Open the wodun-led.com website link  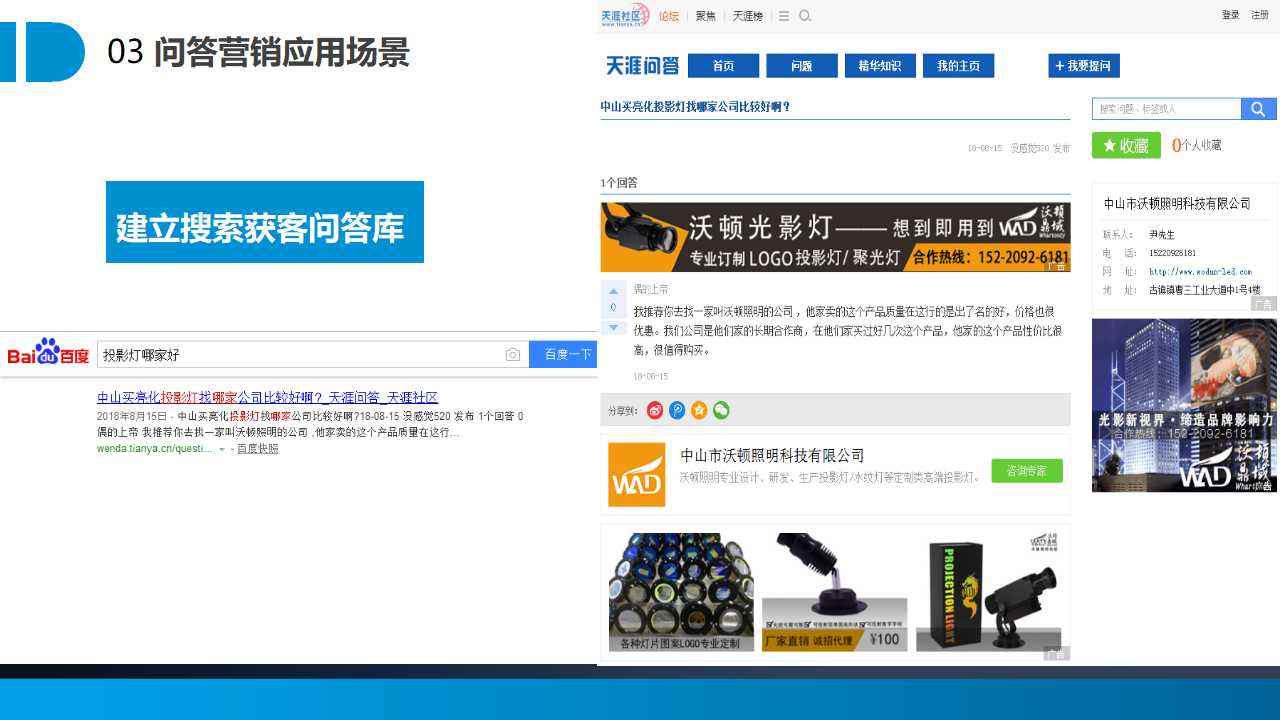pyautogui.click(x=1200, y=271)
